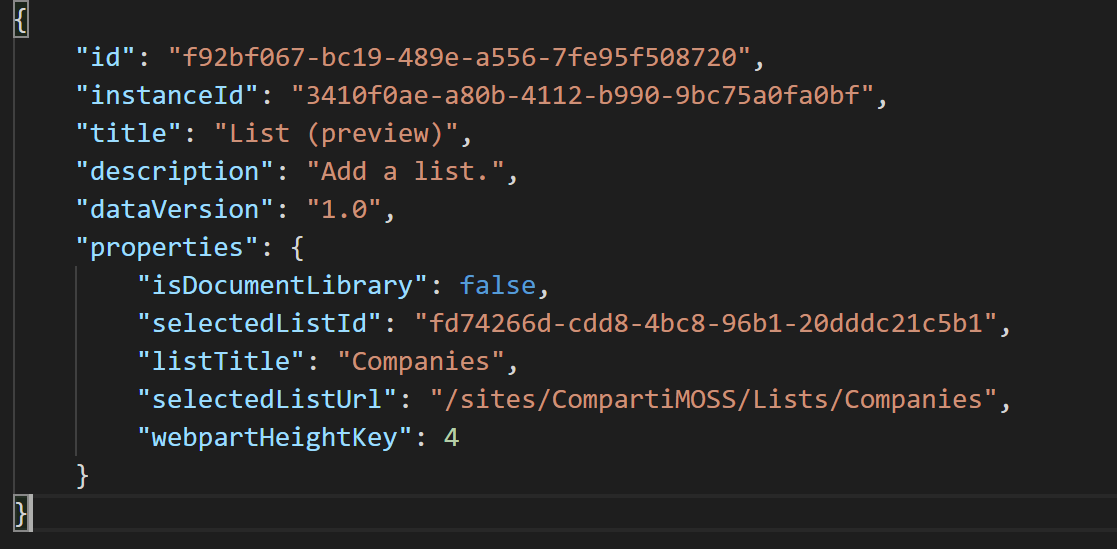Click the instanceId GUID value
Image resolution: width=1117 pixels, height=549 pixels.
tap(582, 96)
